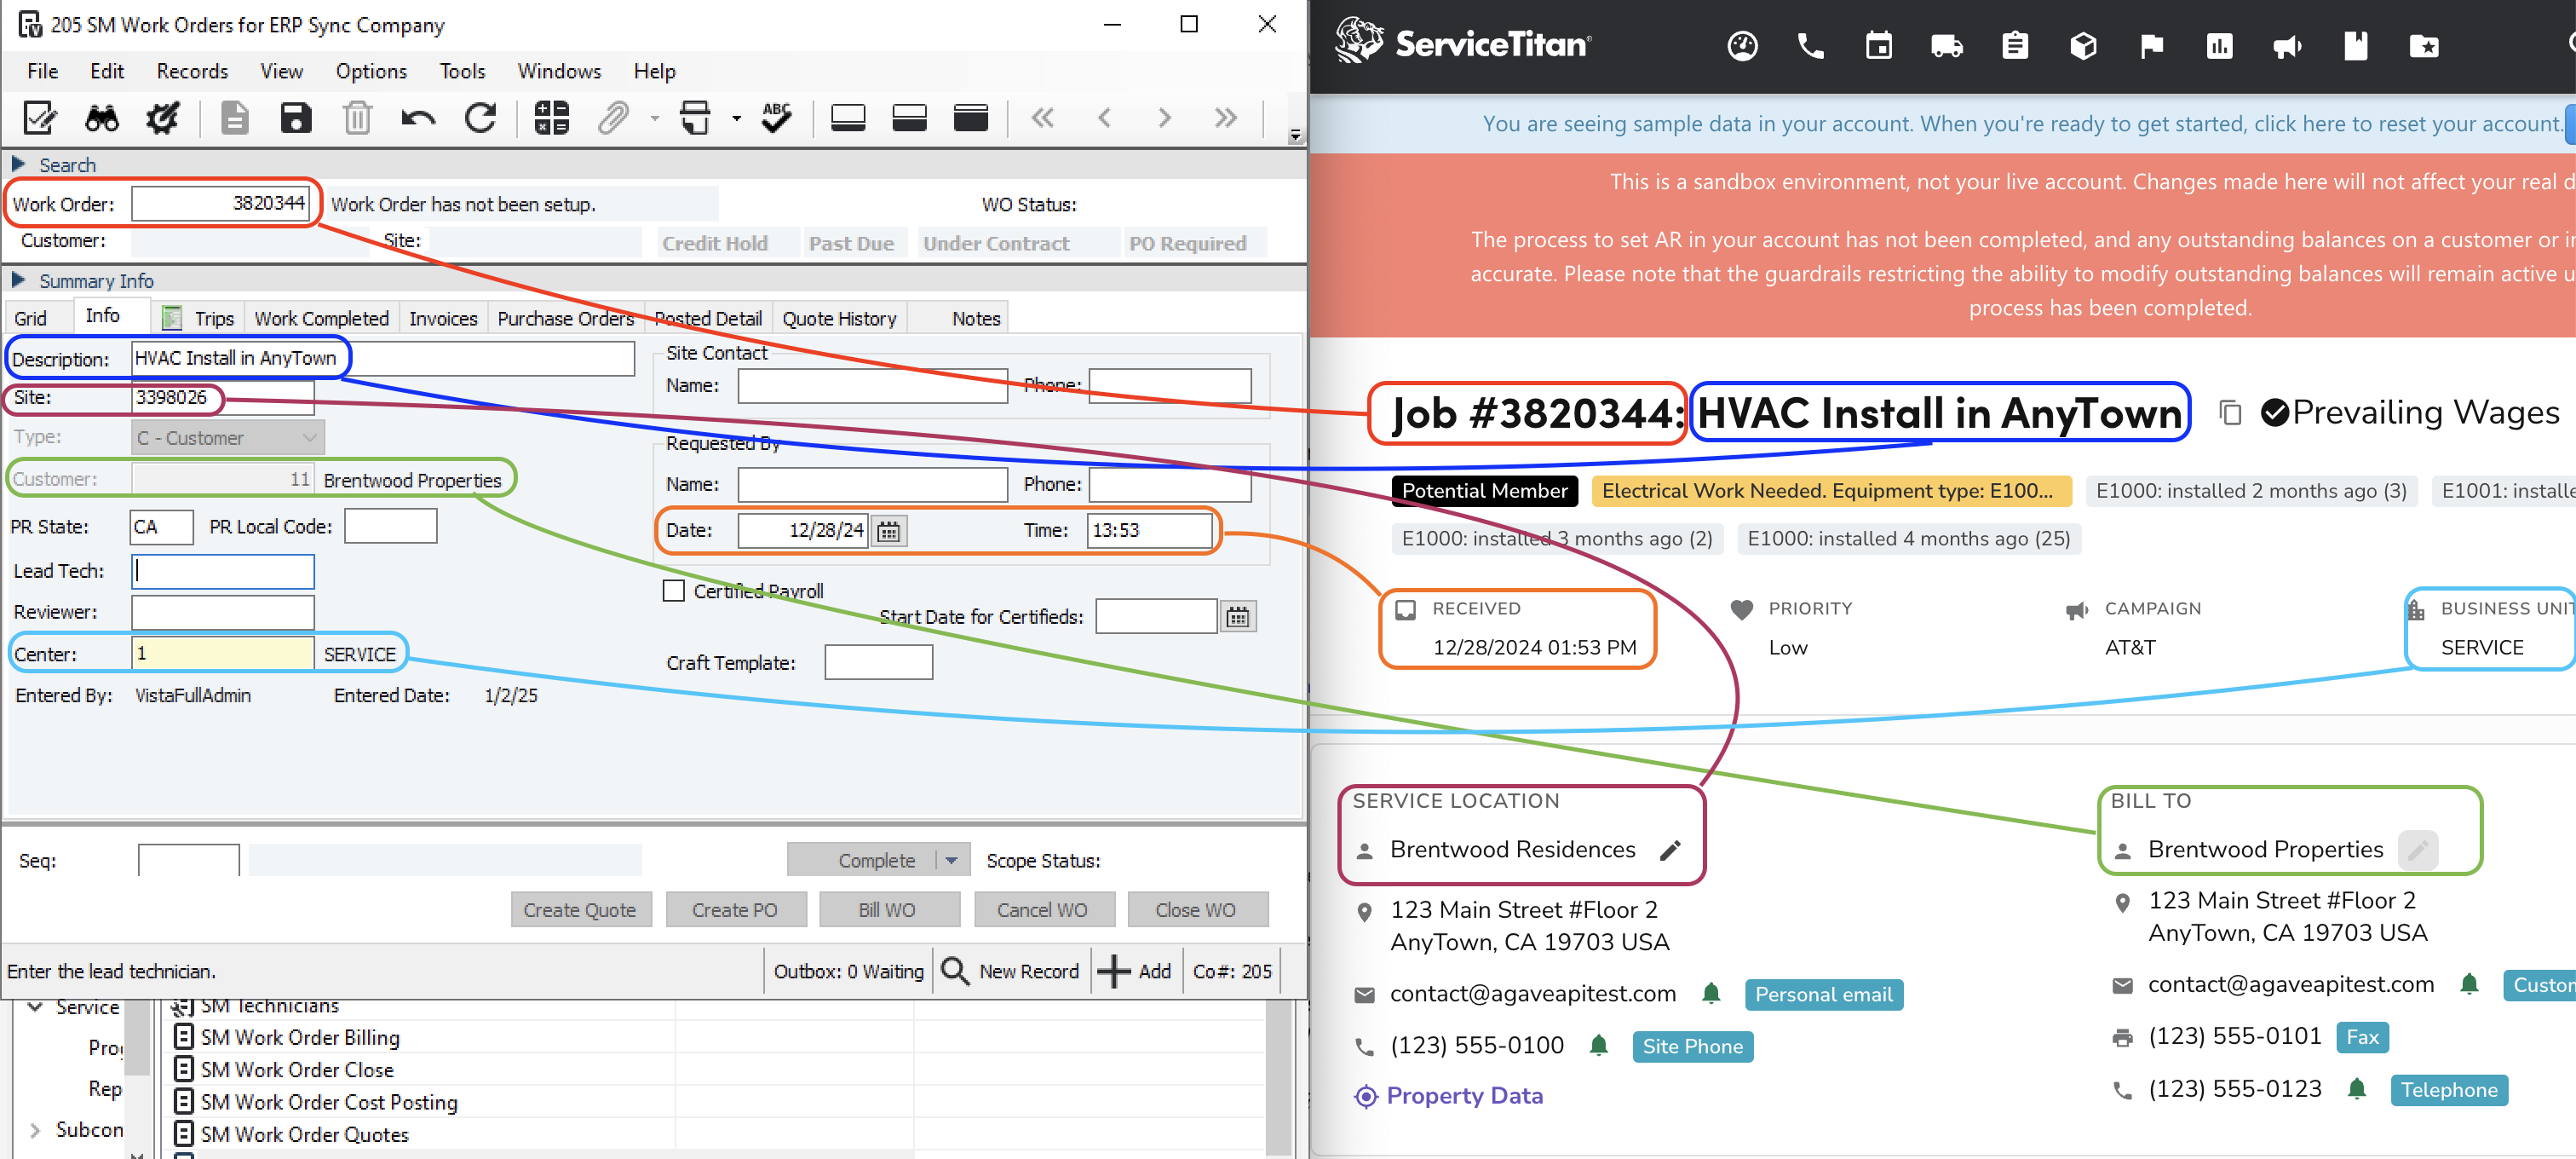Image resolution: width=2576 pixels, height=1159 pixels.
Task: Click the new record document icon
Action: tap(234, 118)
